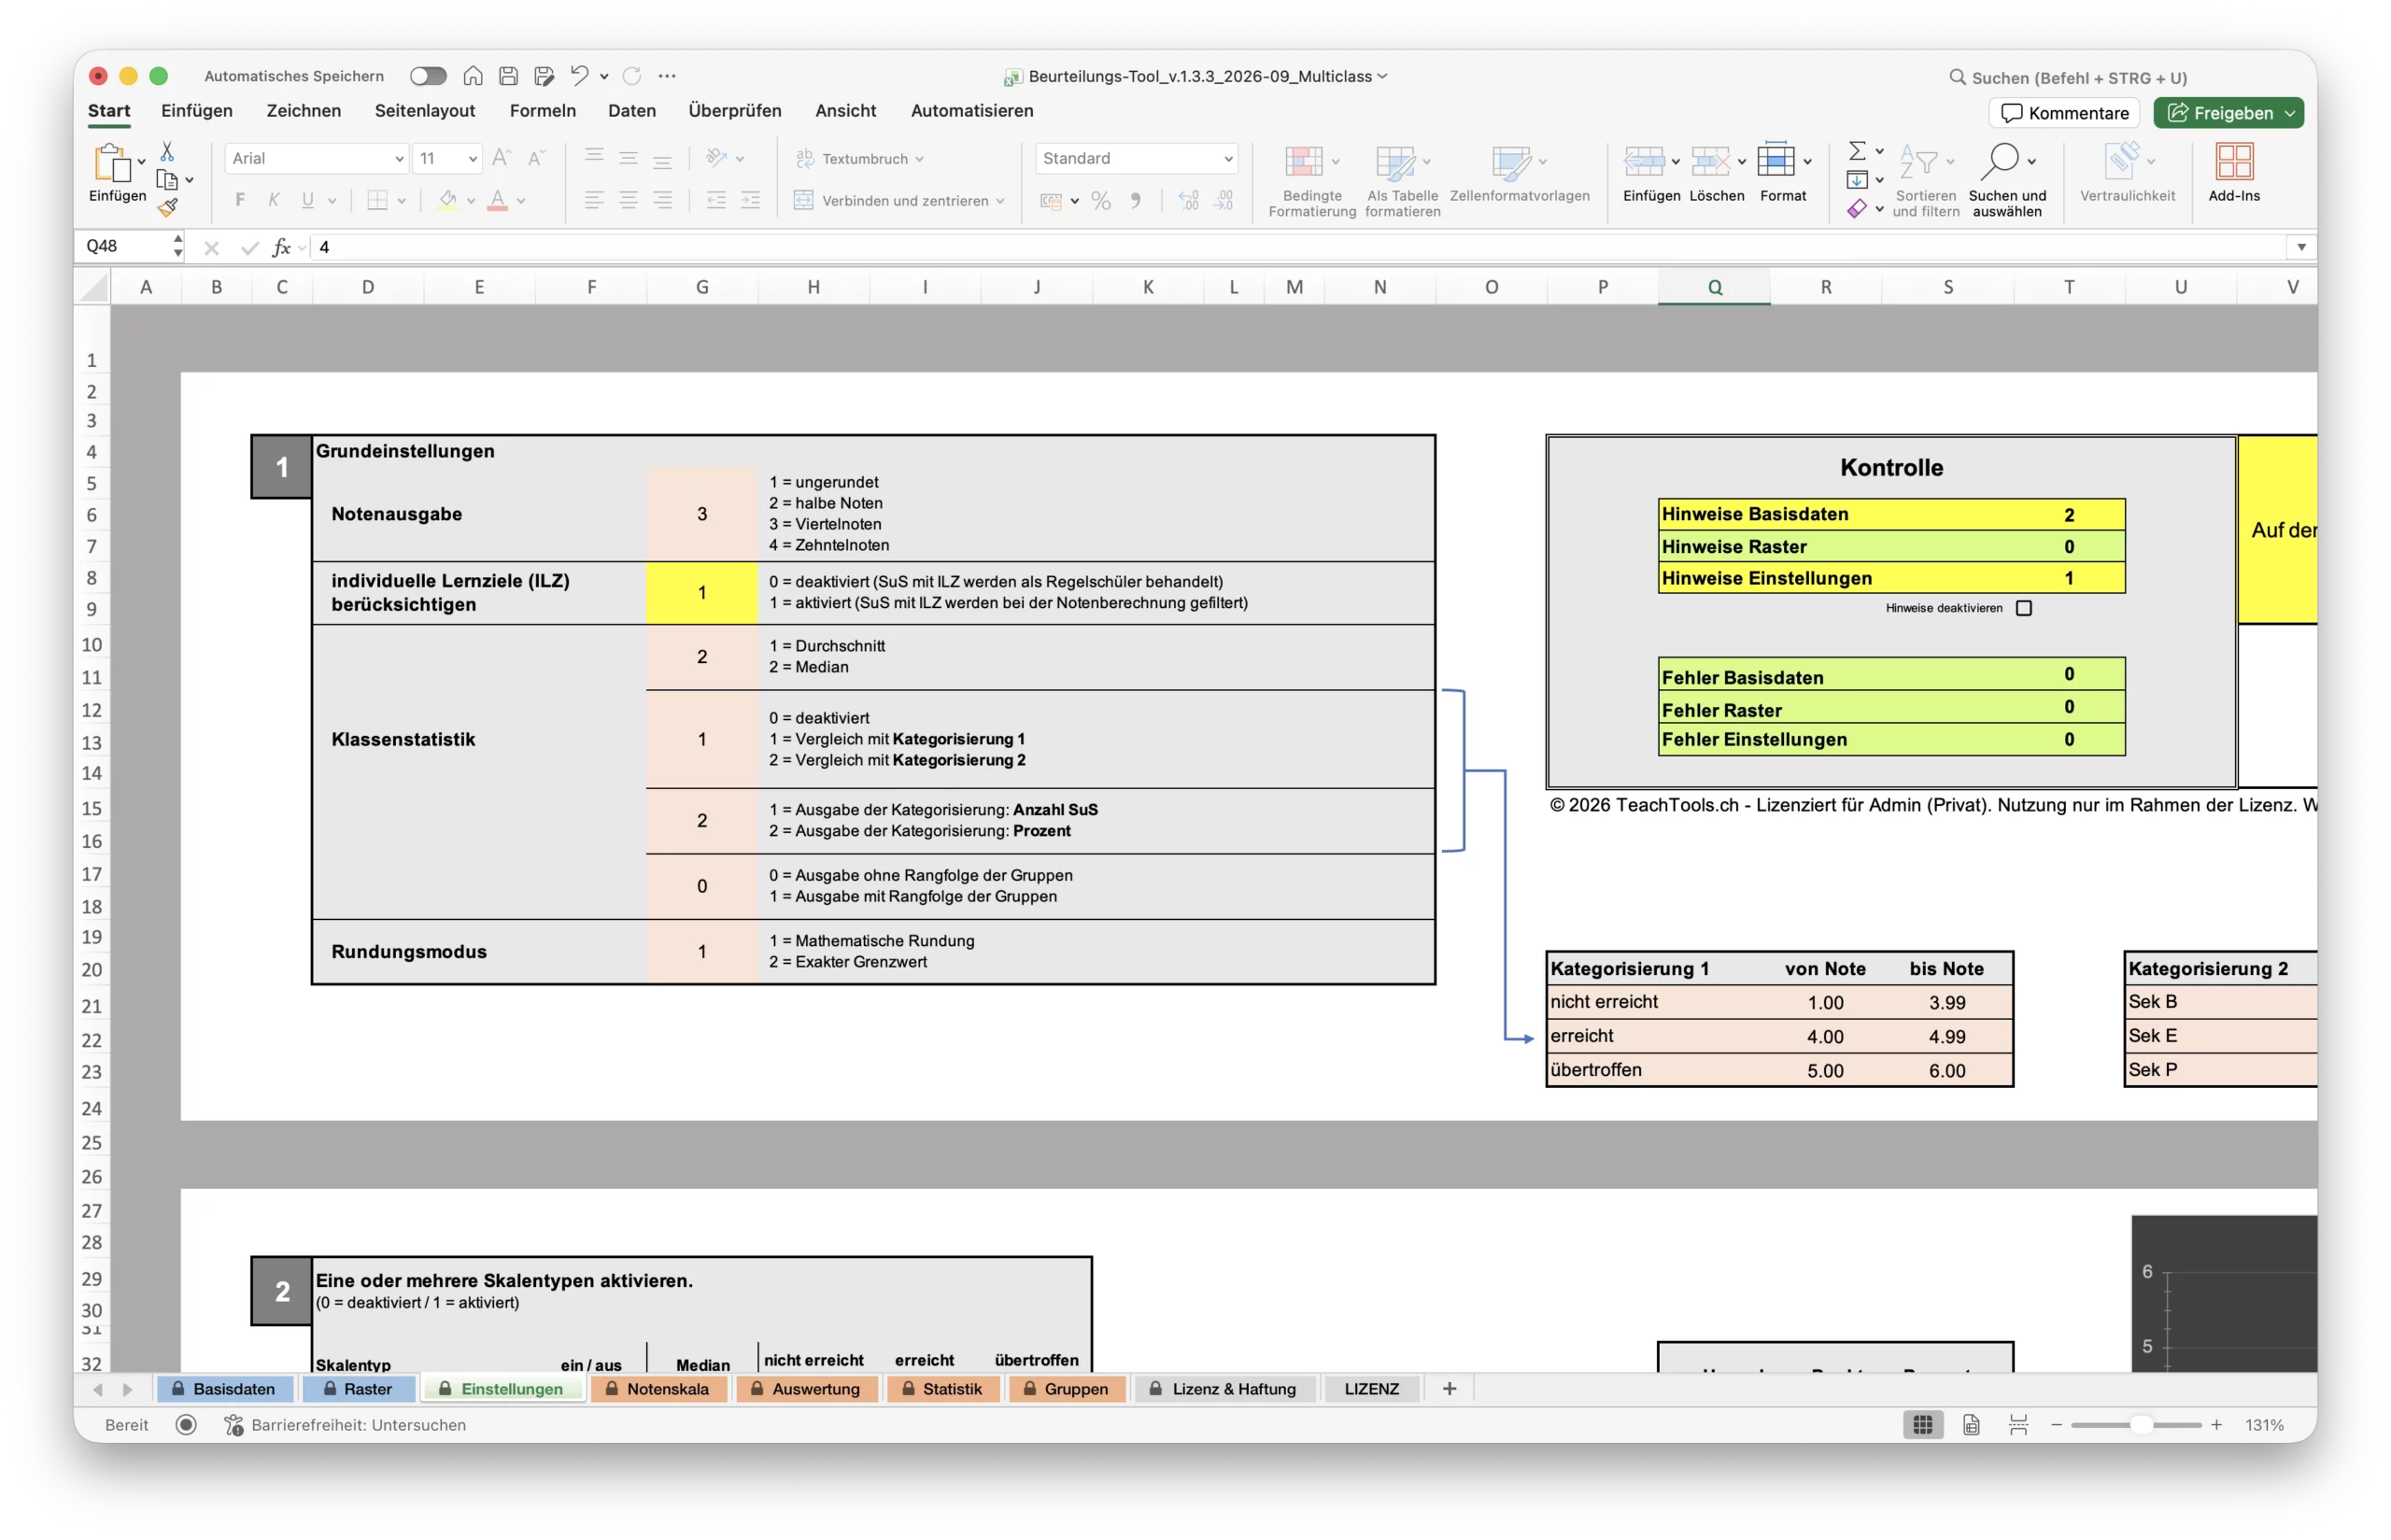Click the Vertraulichkeit sensitivity icon
Viewport: 2391px width, 1540px height.
[x=2122, y=160]
